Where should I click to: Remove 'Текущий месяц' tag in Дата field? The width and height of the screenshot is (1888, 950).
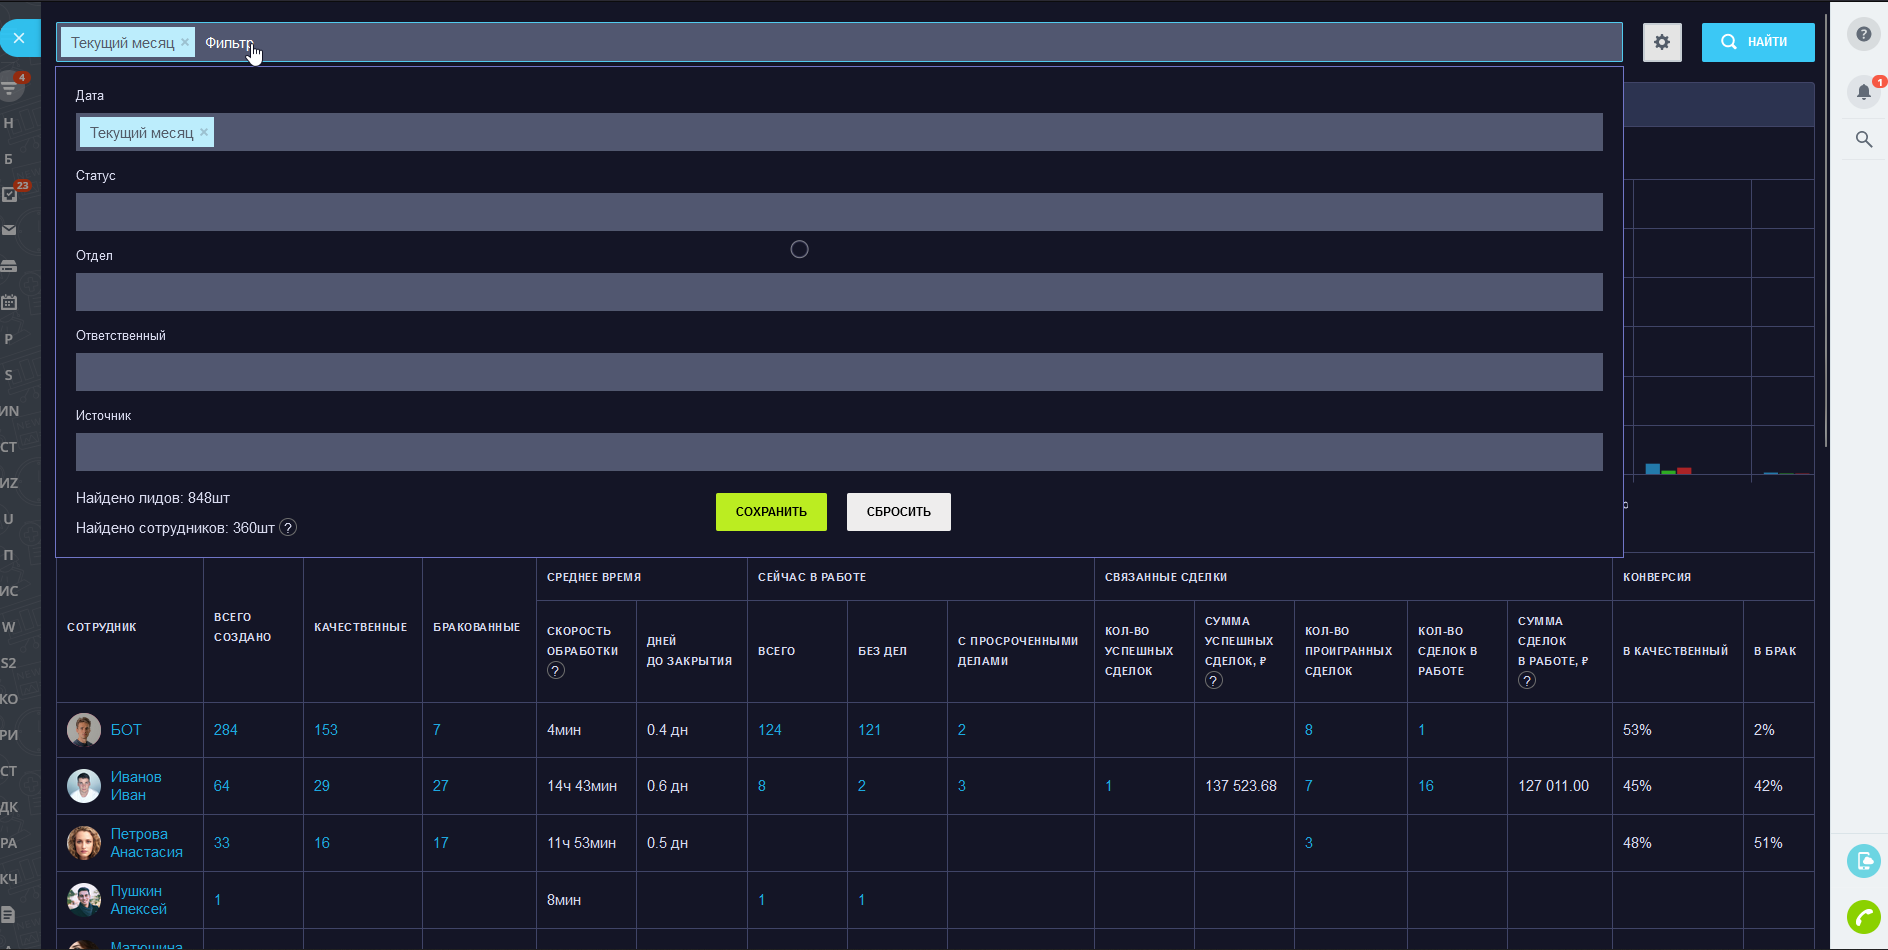(204, 132)
